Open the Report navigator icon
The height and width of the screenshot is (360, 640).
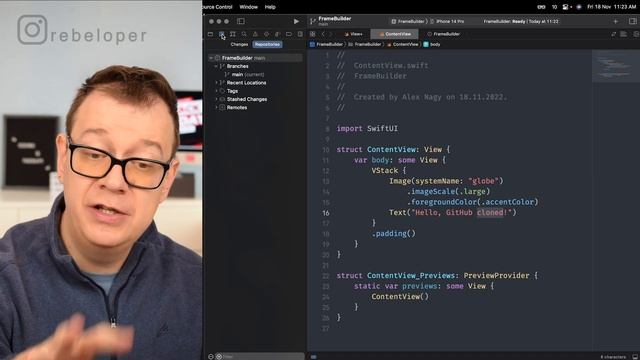click(x=300, y=34)
